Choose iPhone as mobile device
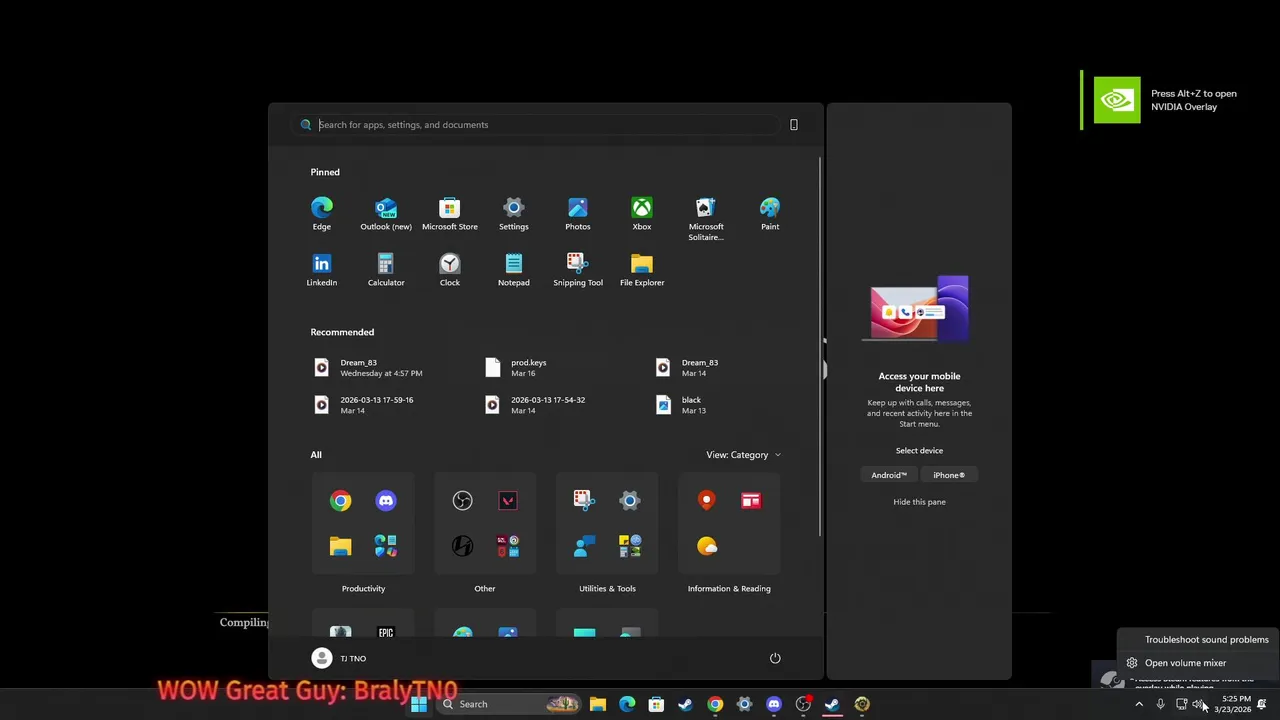1280x720 pixels. point(949,475)
